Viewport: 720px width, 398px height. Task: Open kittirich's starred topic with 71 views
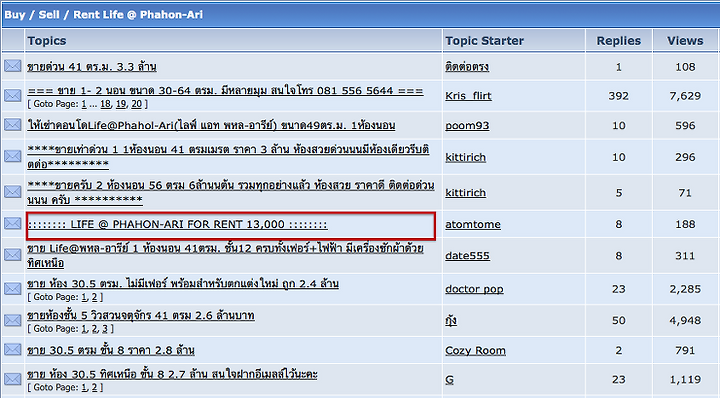(231, 192)
